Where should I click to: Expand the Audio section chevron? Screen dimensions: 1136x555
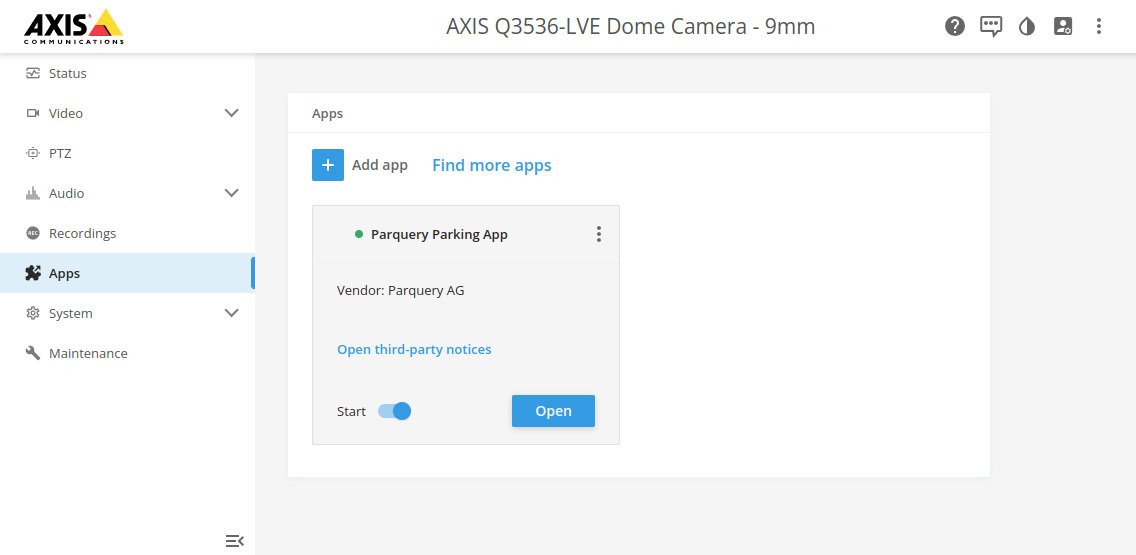coord(232,193)
